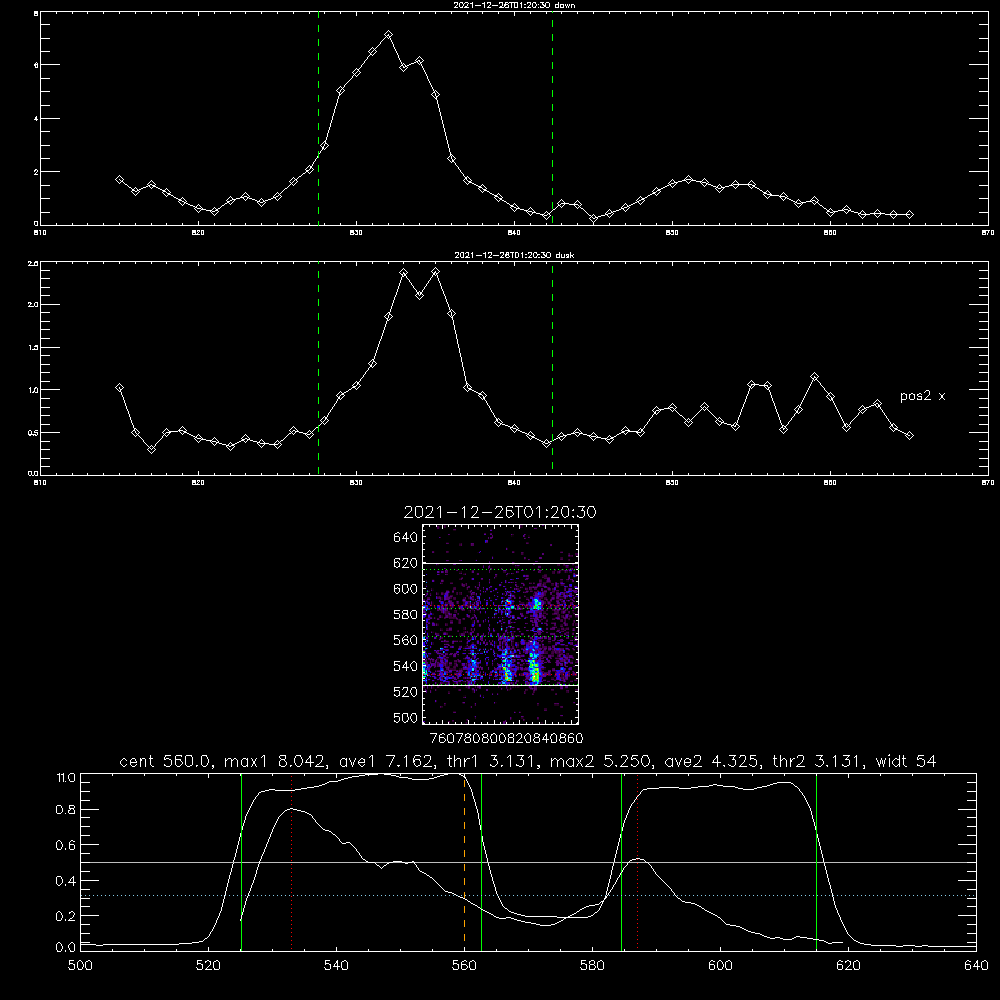The width and height of the screenshot is (1000, 1000).
Task: Click bottom plot y-axis label 0.8
Action: (66, 810)
